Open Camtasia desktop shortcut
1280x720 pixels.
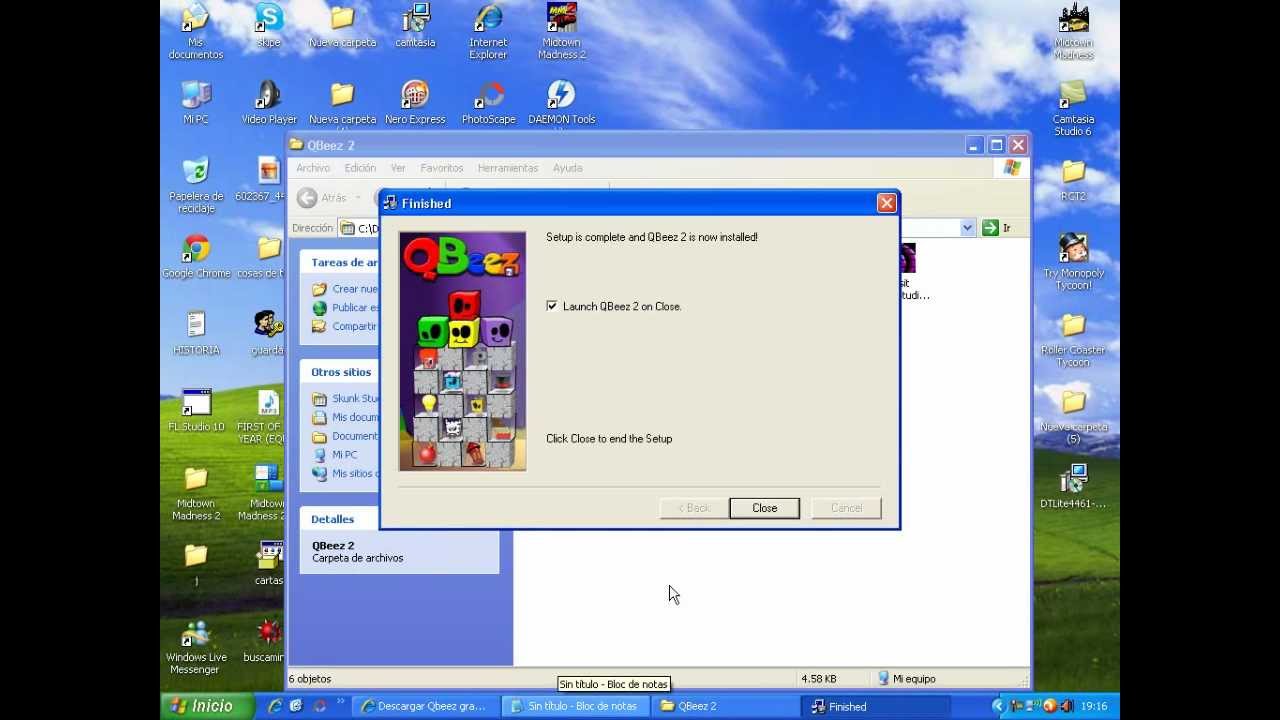coord(415,25)
